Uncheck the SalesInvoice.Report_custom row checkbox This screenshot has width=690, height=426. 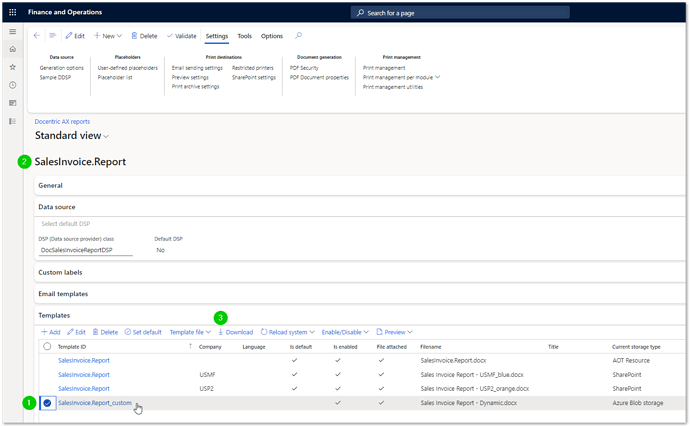pyautogui.click(x=48, y=403)
